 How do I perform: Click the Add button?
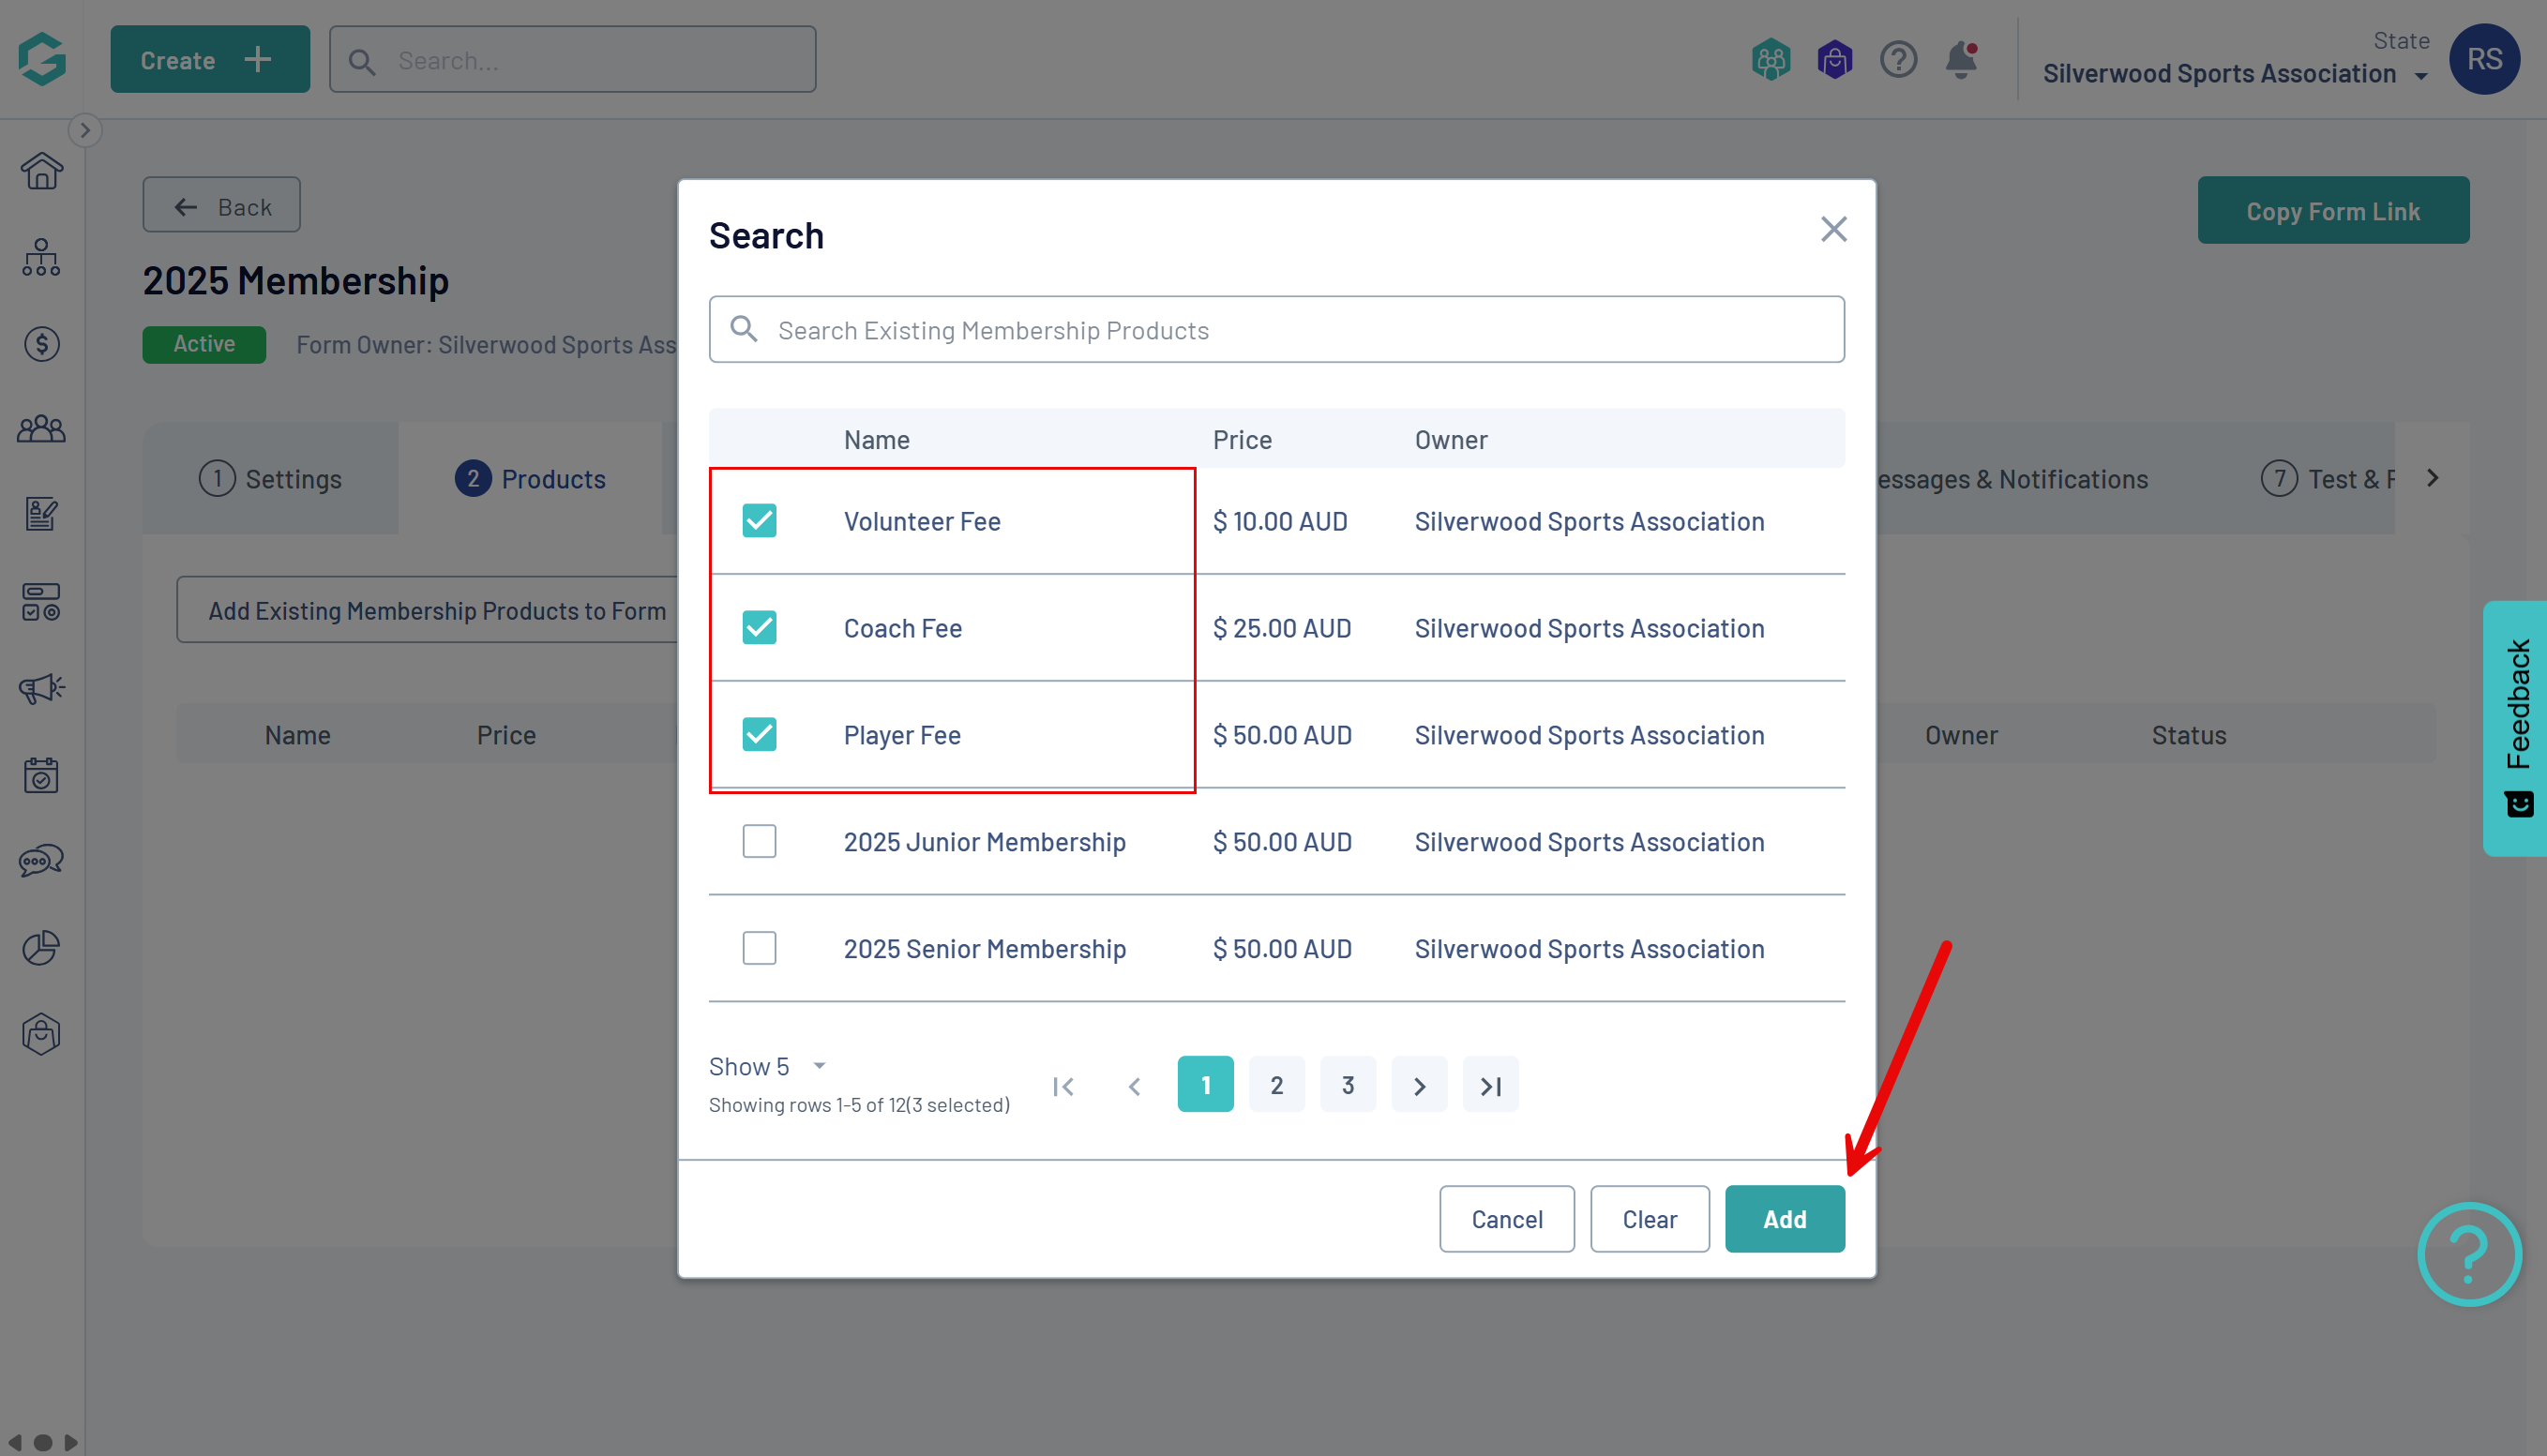click(x=1784, y=1219)
